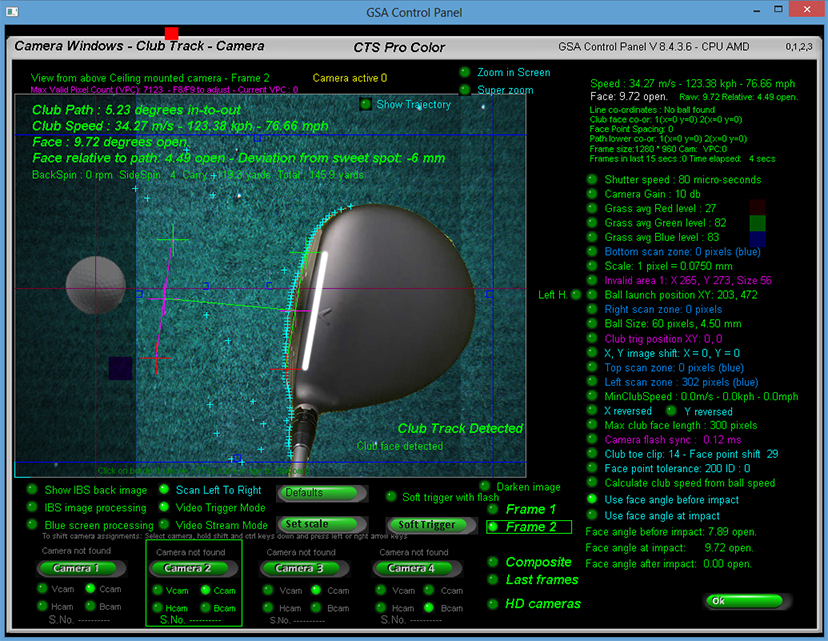The width and height of the screenshot is (828, 641).
Task: Fire the Soft Trigger button
Action: coord(432,525)
